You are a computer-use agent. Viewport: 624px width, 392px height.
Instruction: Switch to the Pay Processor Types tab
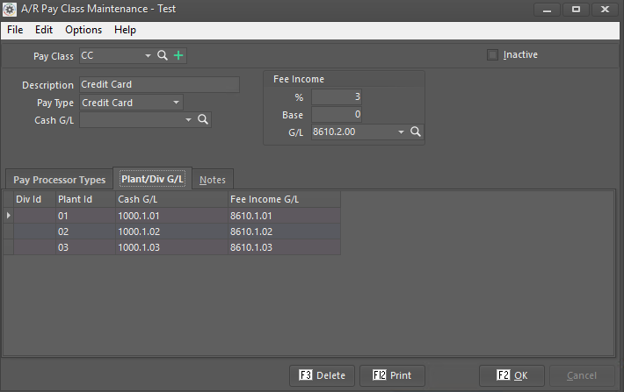pyautogui.click(x=59, y=179)
